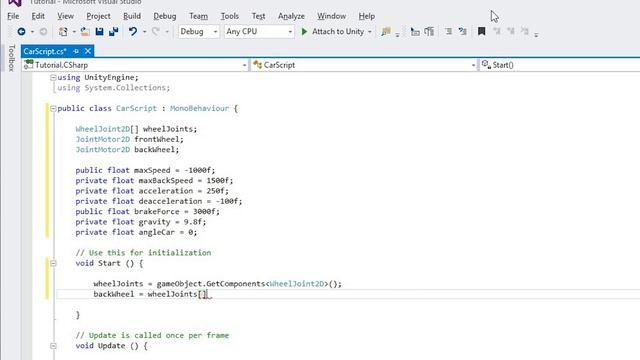Viewport: 640px width, 360px height.
Task: Open the Start() member dropdown
Action: [x=559, y=65]
